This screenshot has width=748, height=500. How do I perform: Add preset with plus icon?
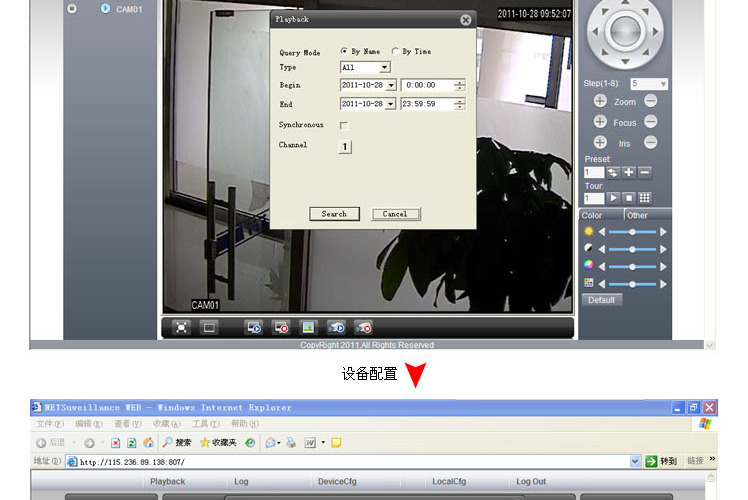coord(629,172)
